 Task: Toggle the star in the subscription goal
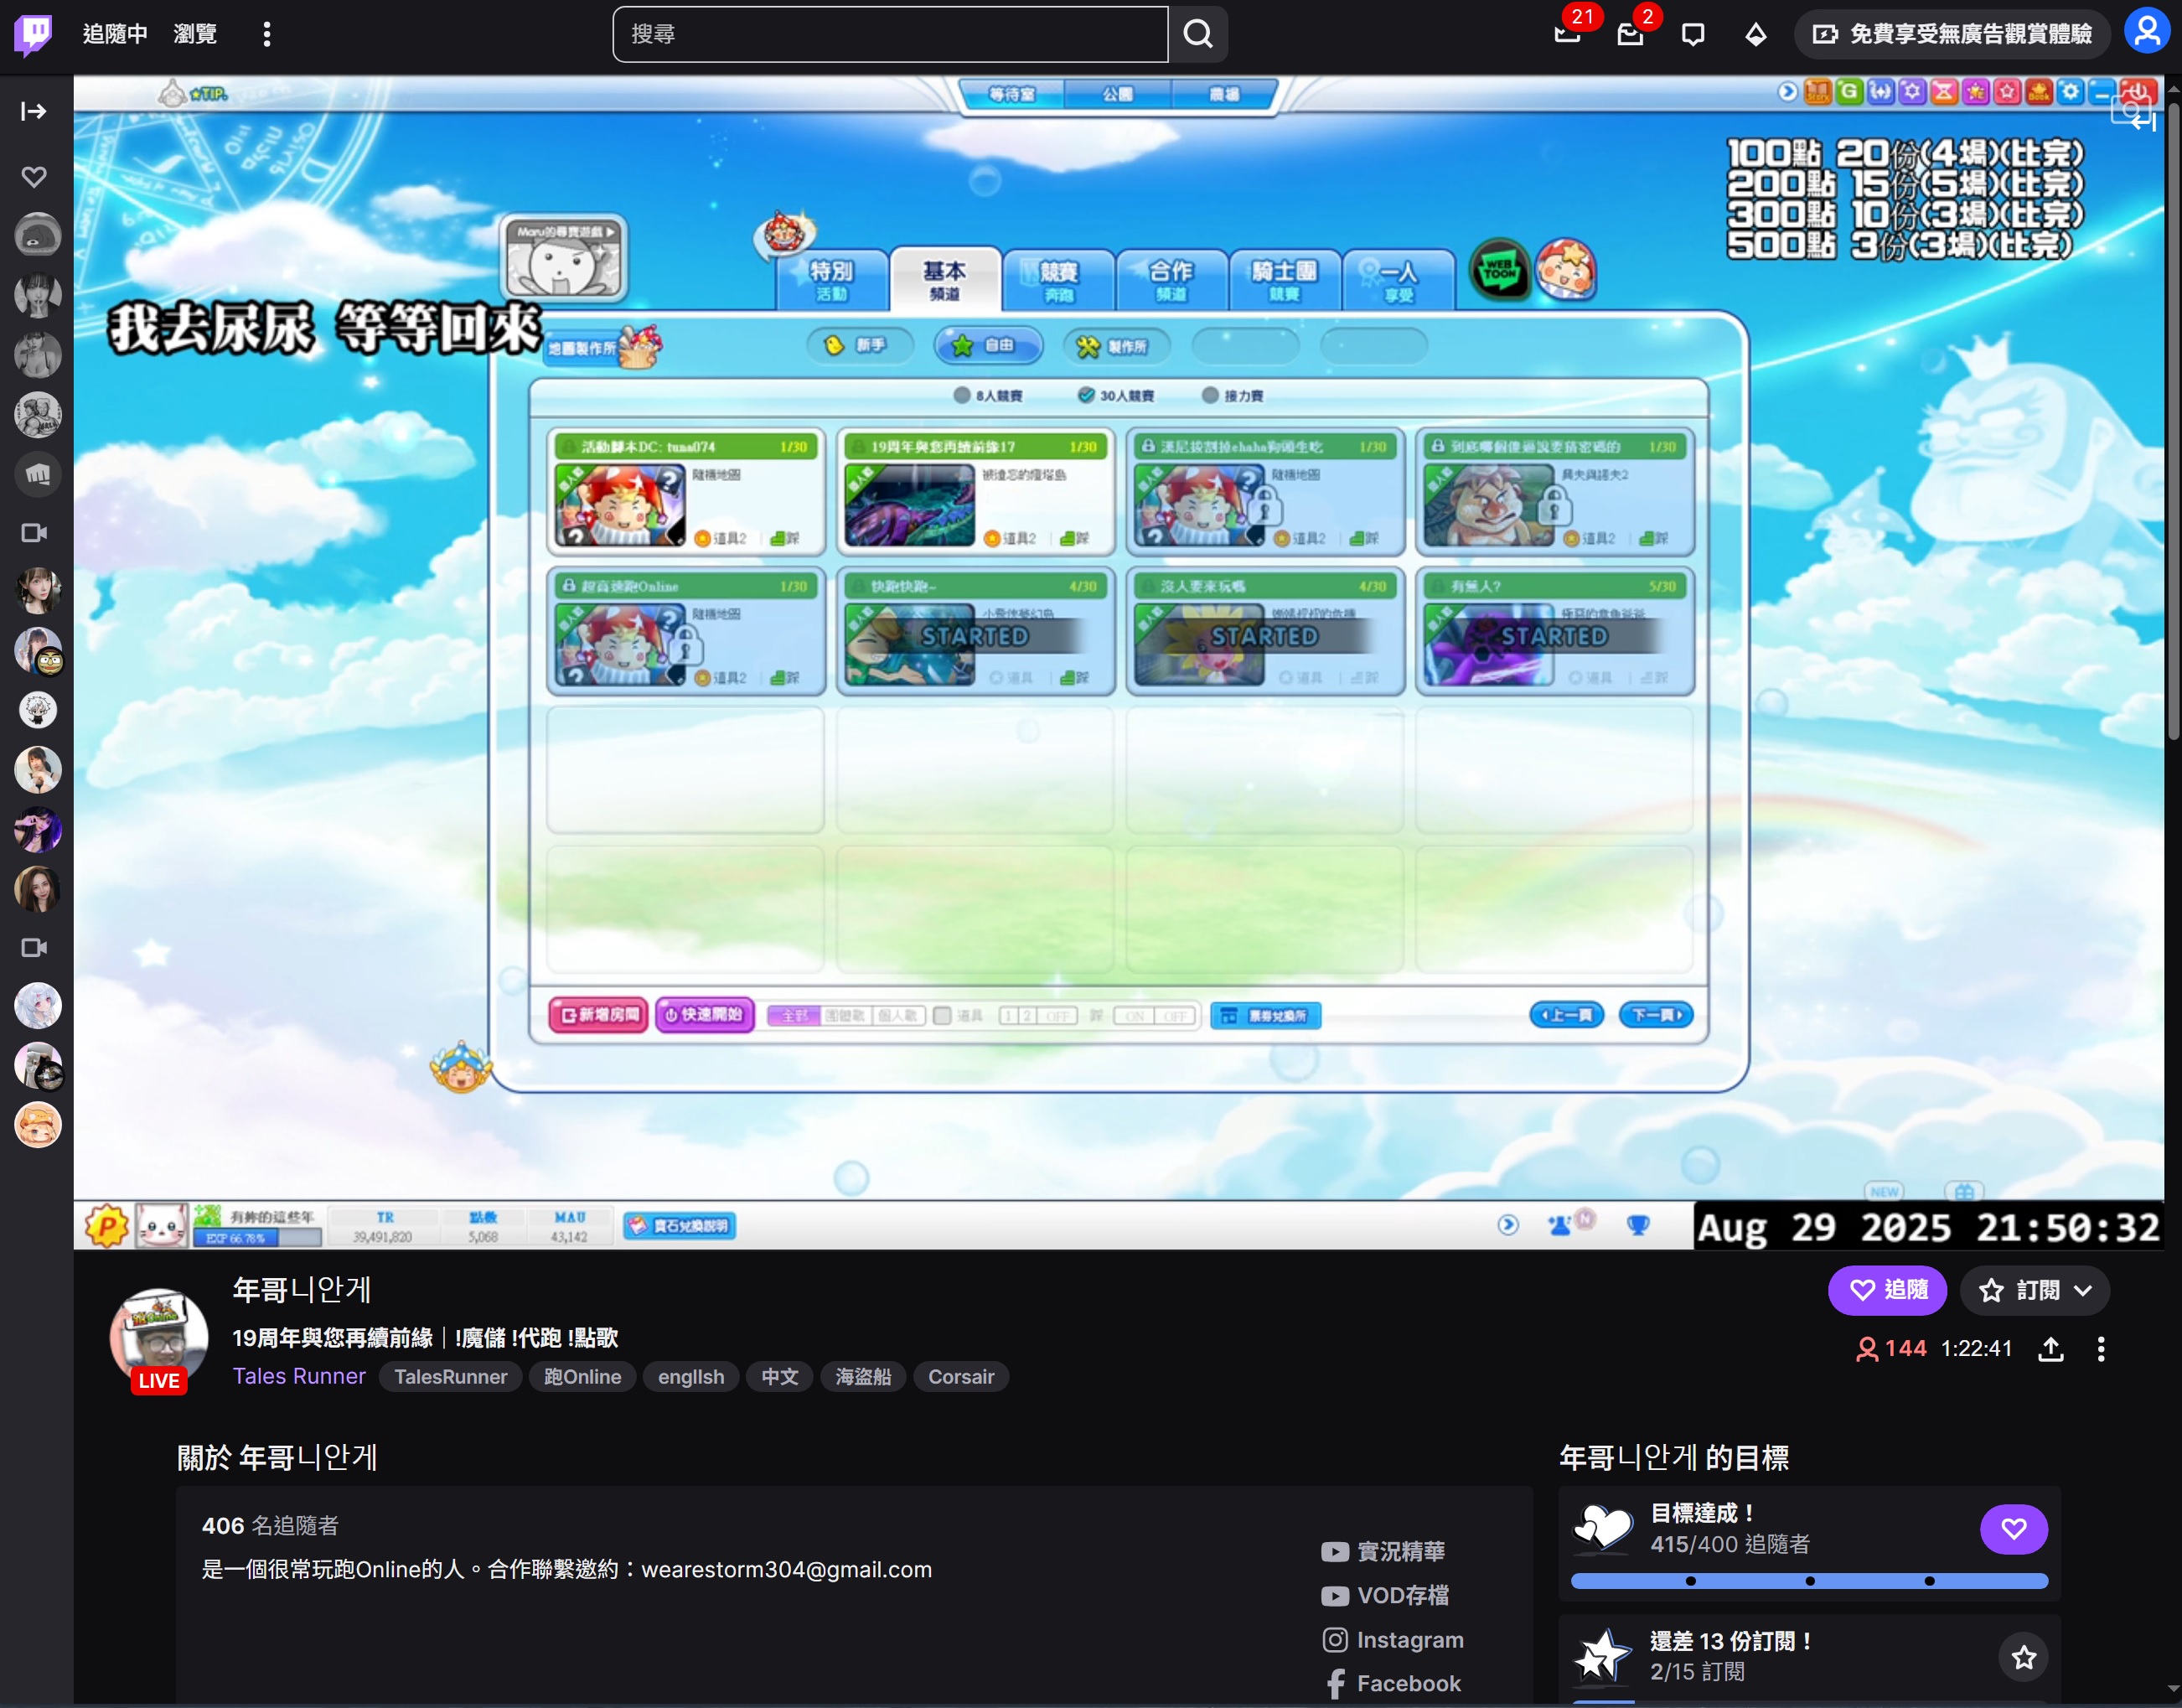pos(2023,1657)
